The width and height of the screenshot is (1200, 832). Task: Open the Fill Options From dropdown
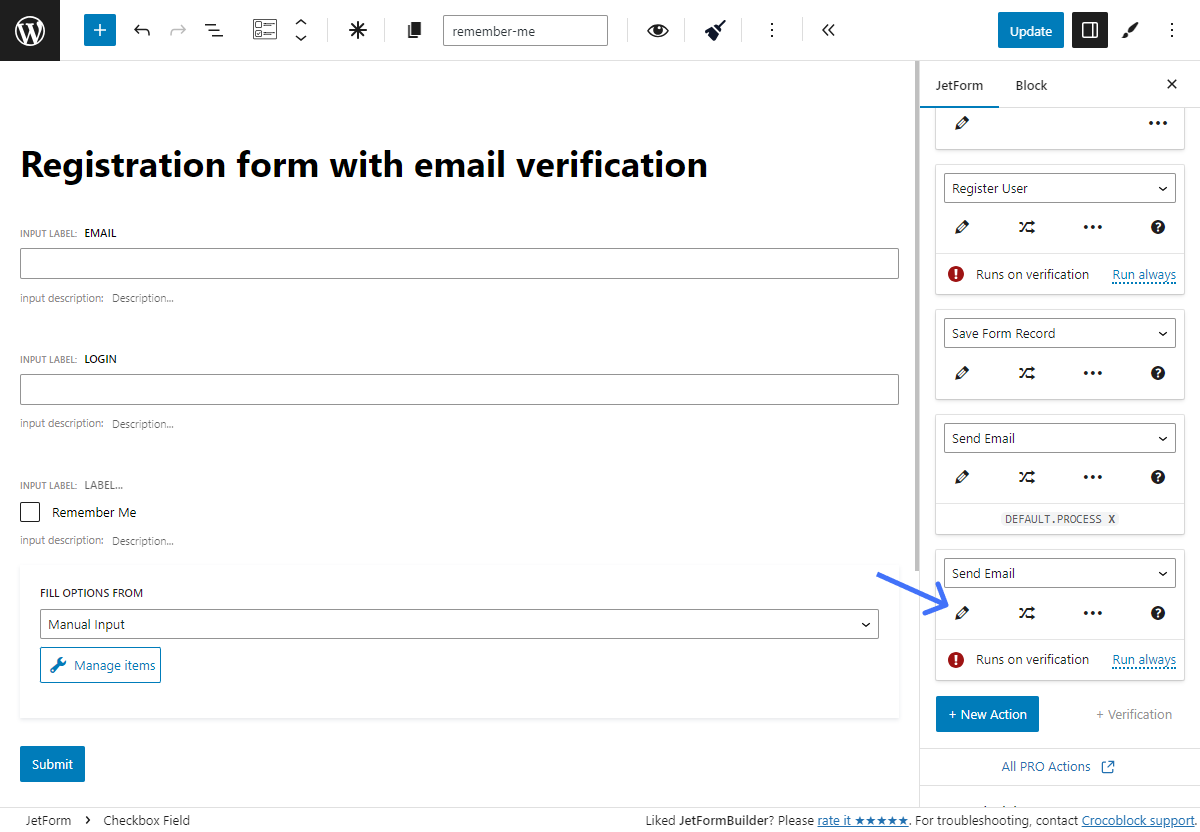[459, 623]
